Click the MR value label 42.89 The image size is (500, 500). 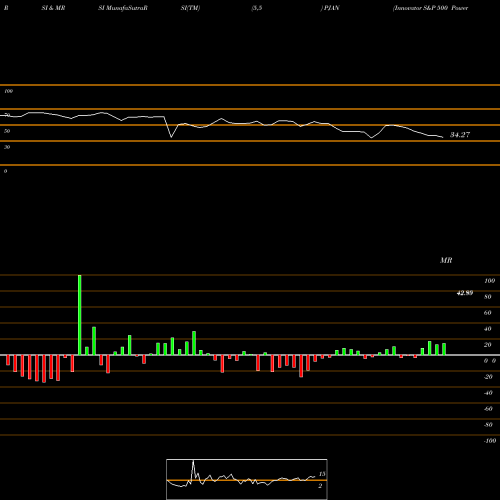click(x=465, y=293)
